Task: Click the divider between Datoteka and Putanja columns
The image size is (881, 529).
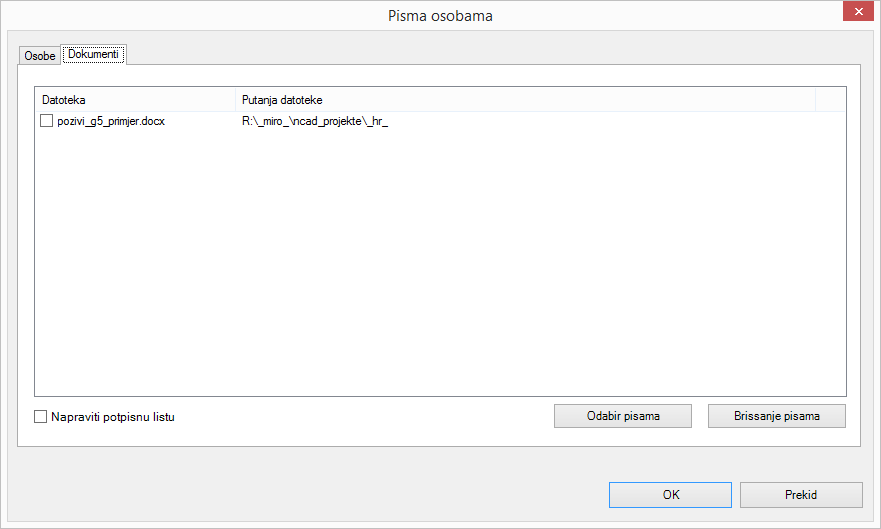Action: tap(235, 100)
